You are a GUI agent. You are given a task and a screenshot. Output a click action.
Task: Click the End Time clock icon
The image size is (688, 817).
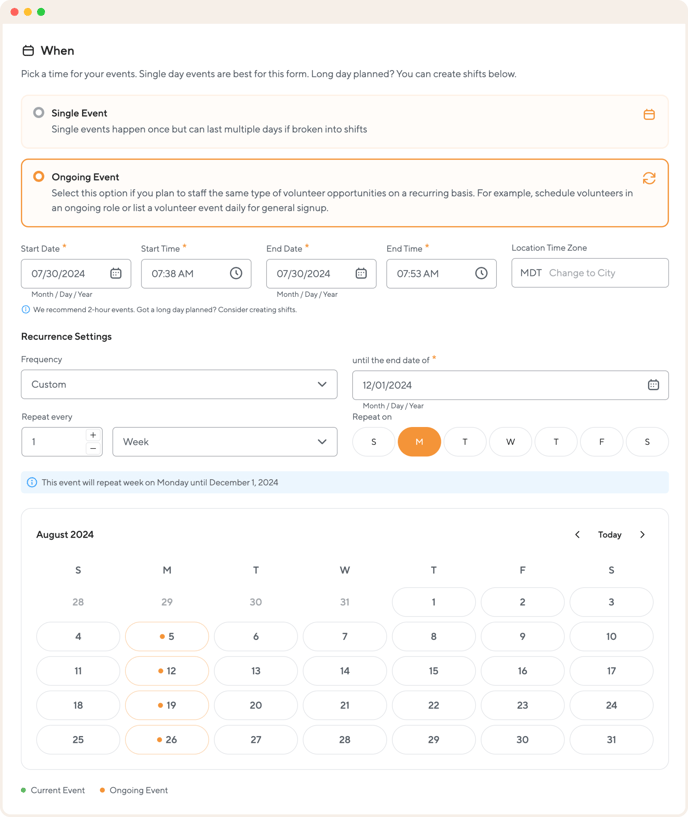pyautogui.click(x=481, y=273)
